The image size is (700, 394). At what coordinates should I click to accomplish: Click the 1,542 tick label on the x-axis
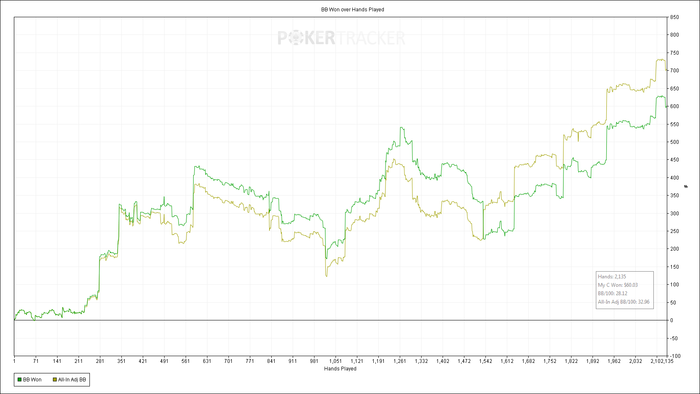(x=486, y=361)
